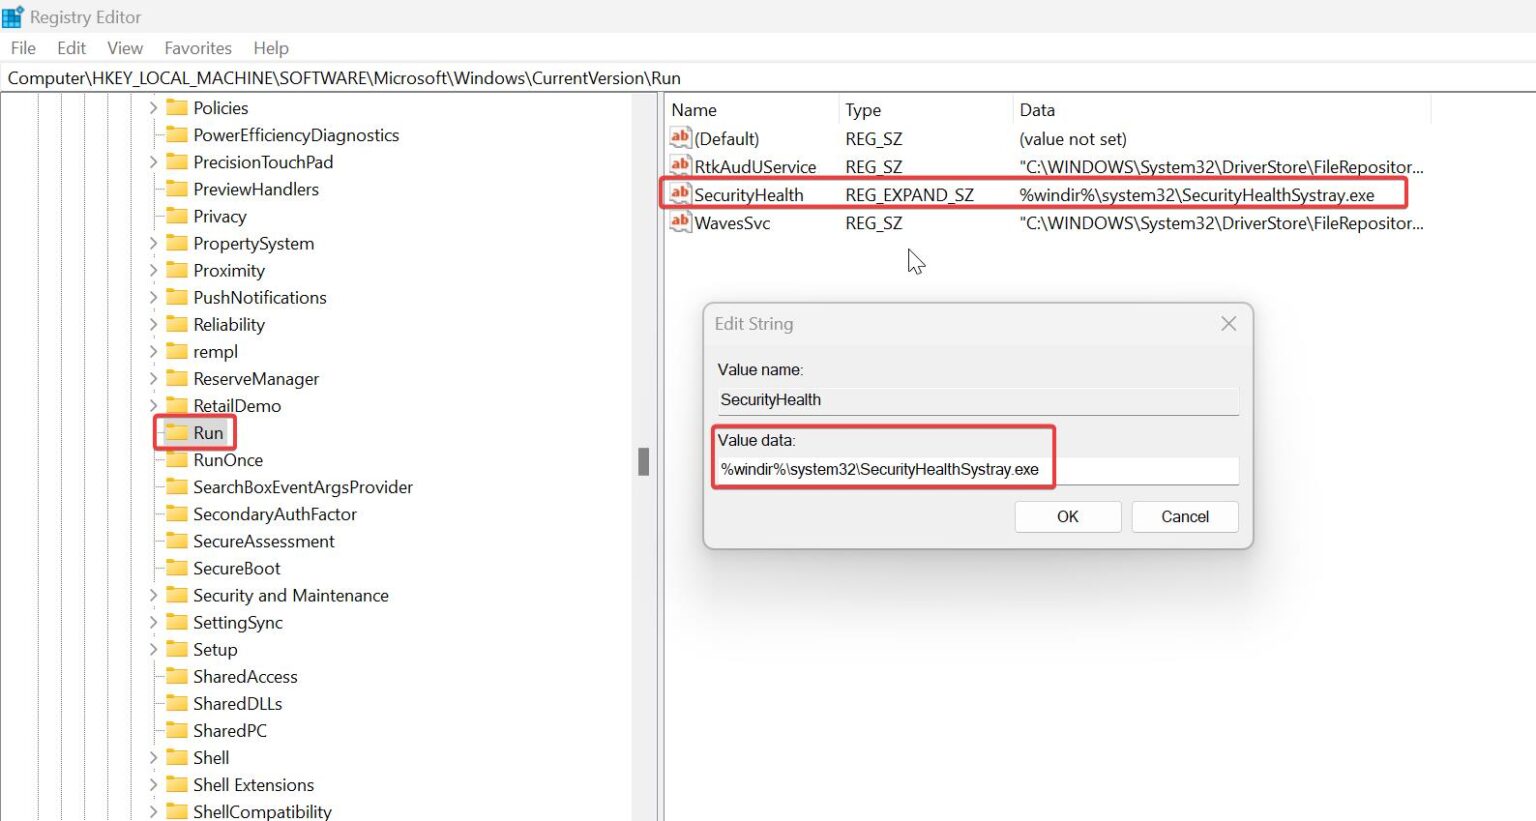Select the RtkAudUService value icon
This screenshot has width=1536, height=821.
click(681, 166)
